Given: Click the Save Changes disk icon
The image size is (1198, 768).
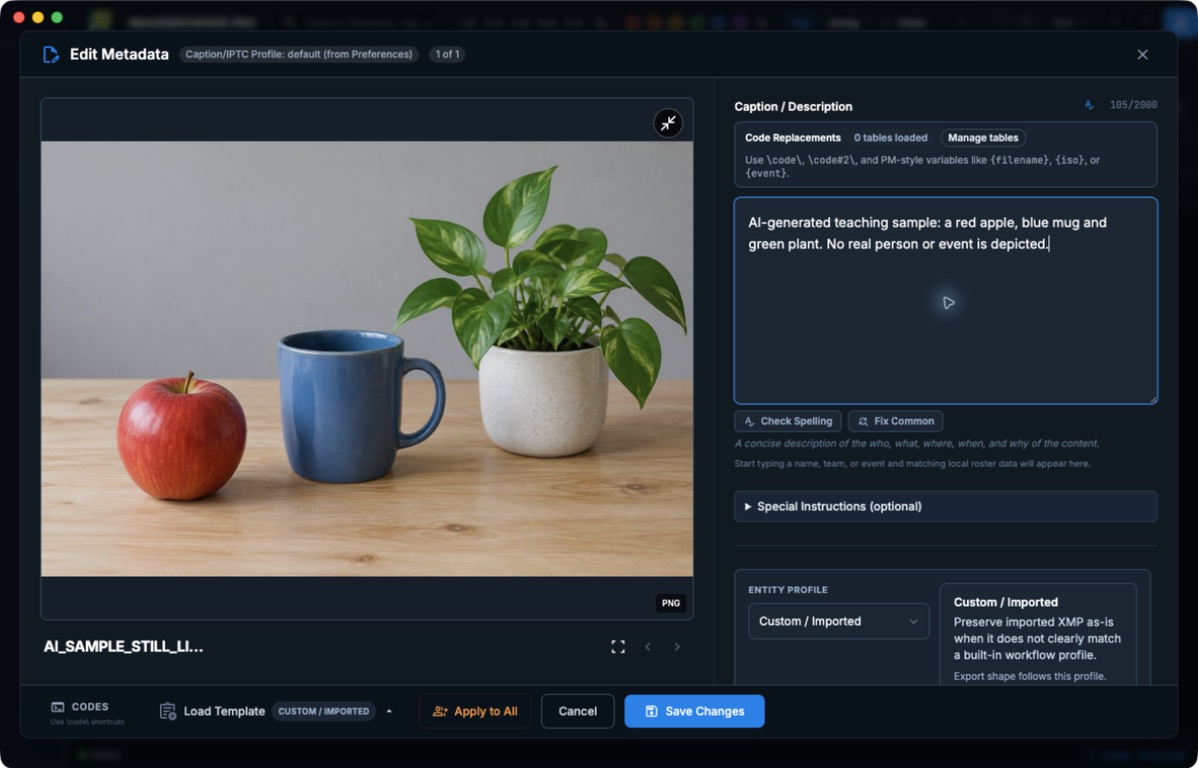Looking at the screenshot, I should tap(651, 711).
